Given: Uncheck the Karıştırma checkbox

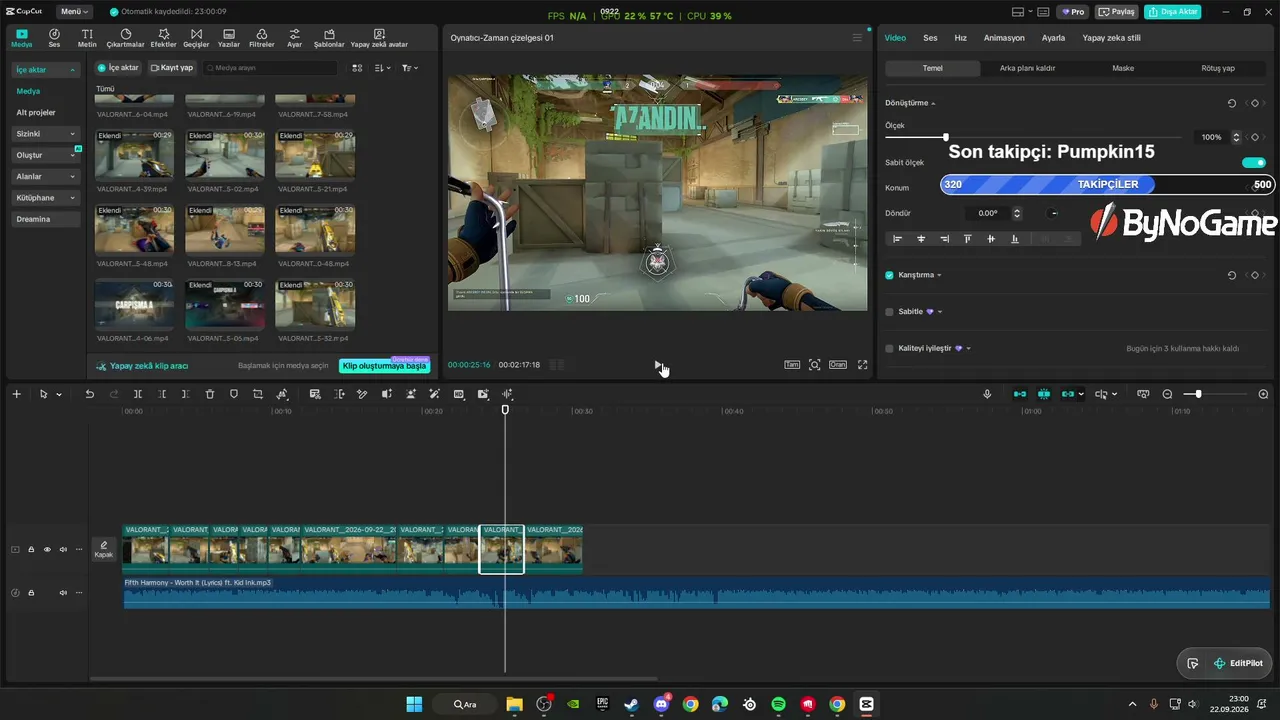Looking at the screenshot, I should click(x=889, y=275).
